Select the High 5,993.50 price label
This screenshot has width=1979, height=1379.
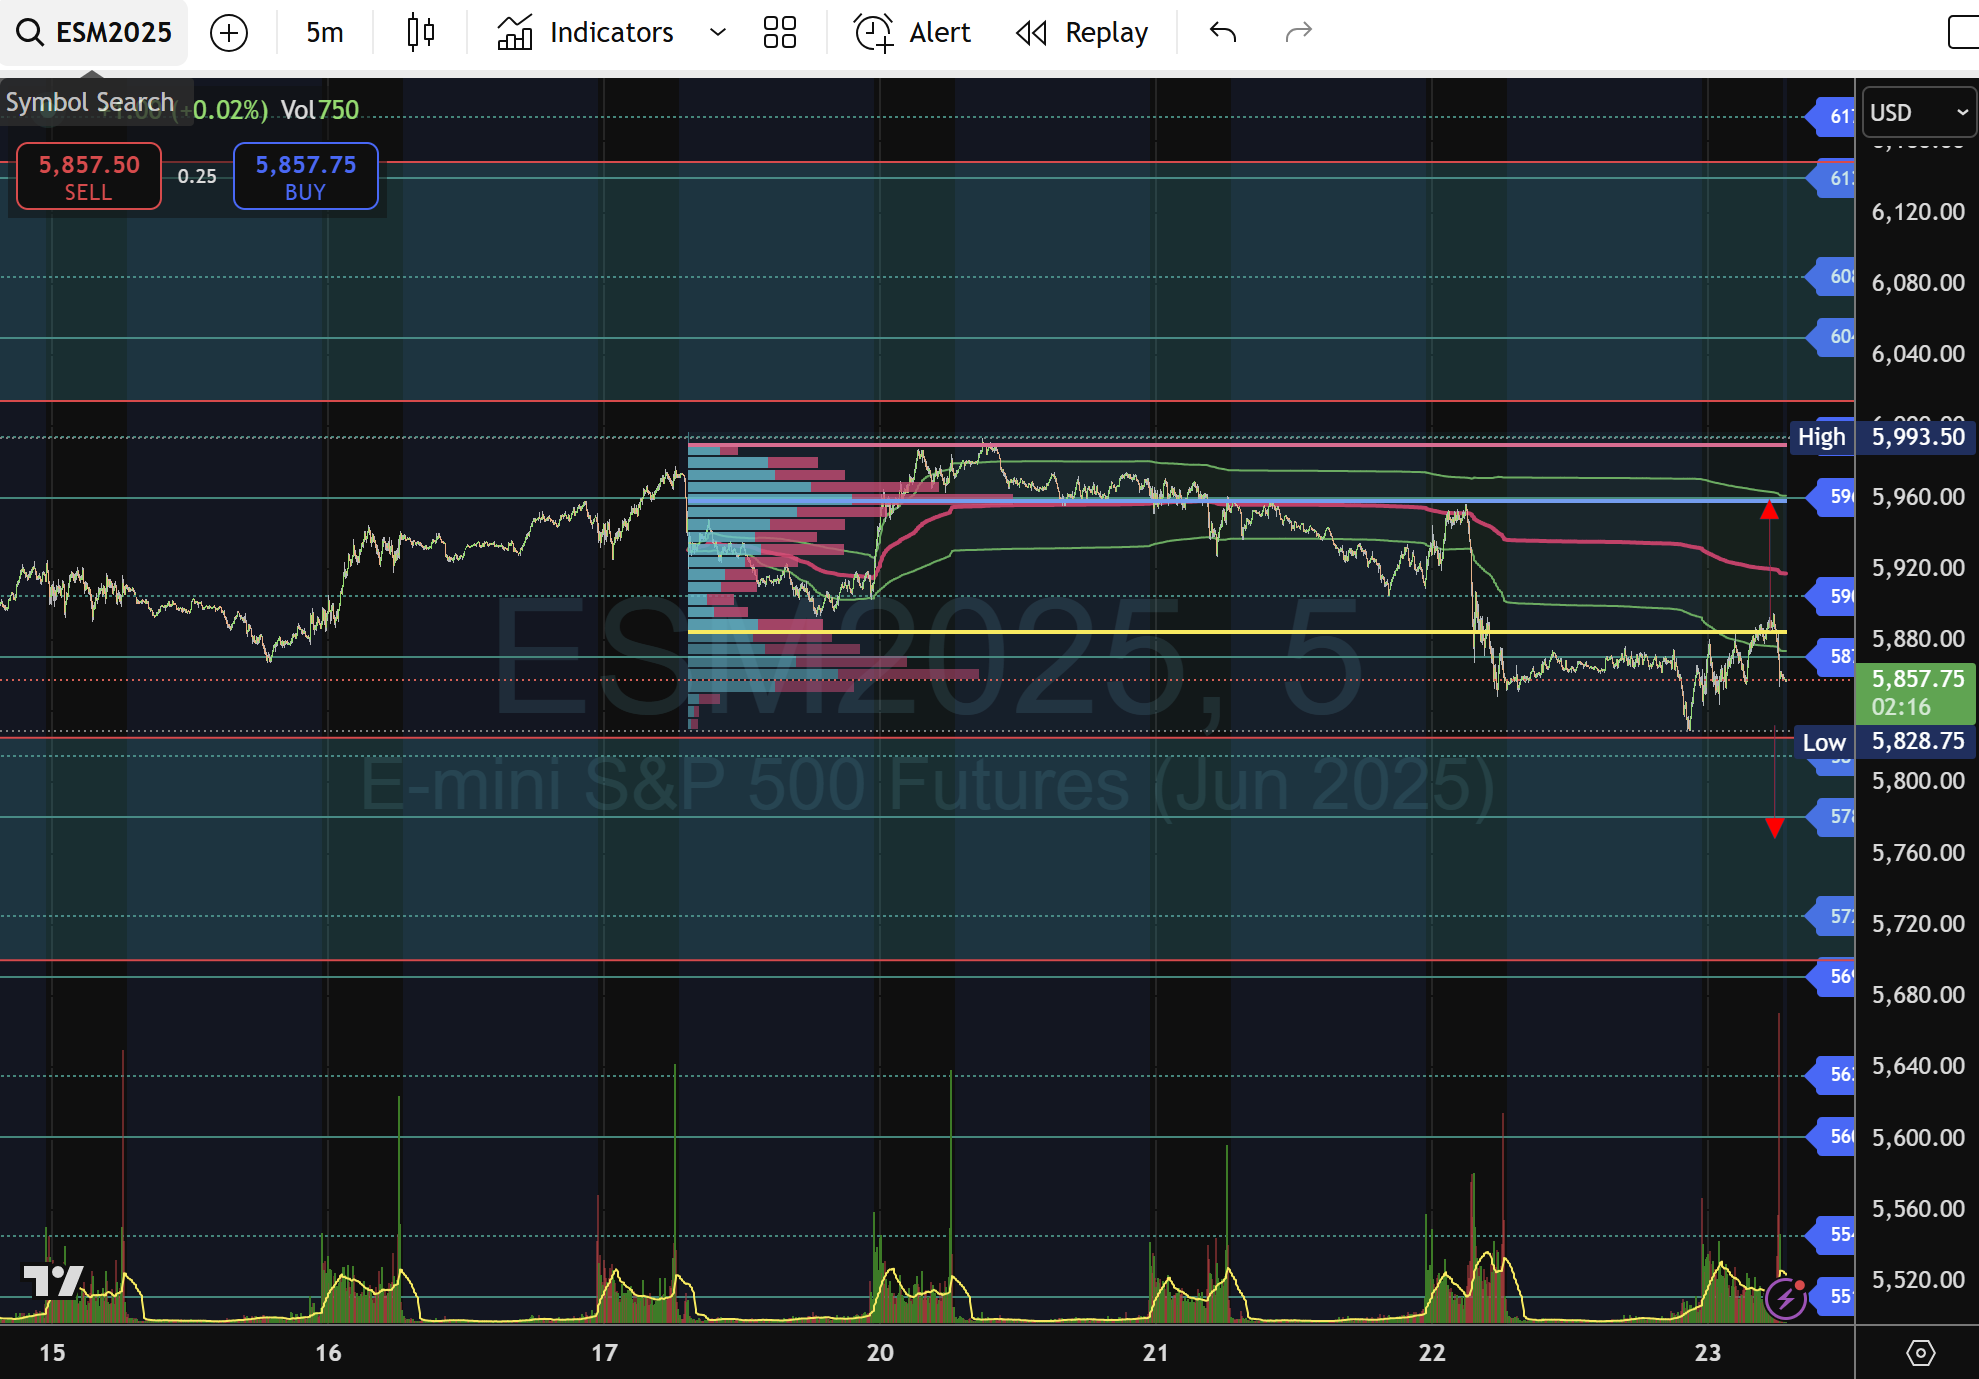coord(1882,437)
